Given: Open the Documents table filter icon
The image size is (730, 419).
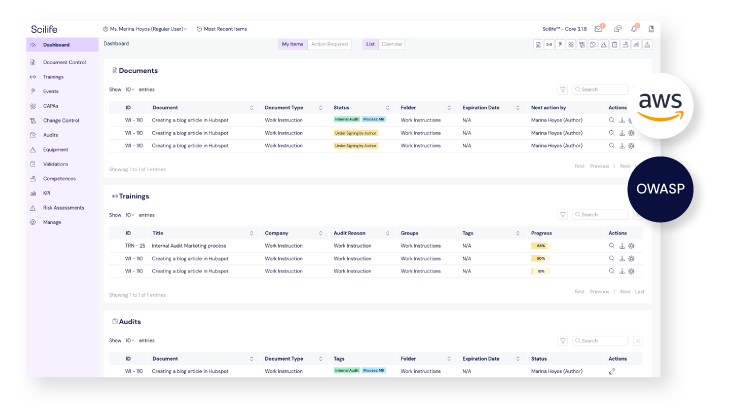Looking at the screenshot, I should [x=562, y=89].
